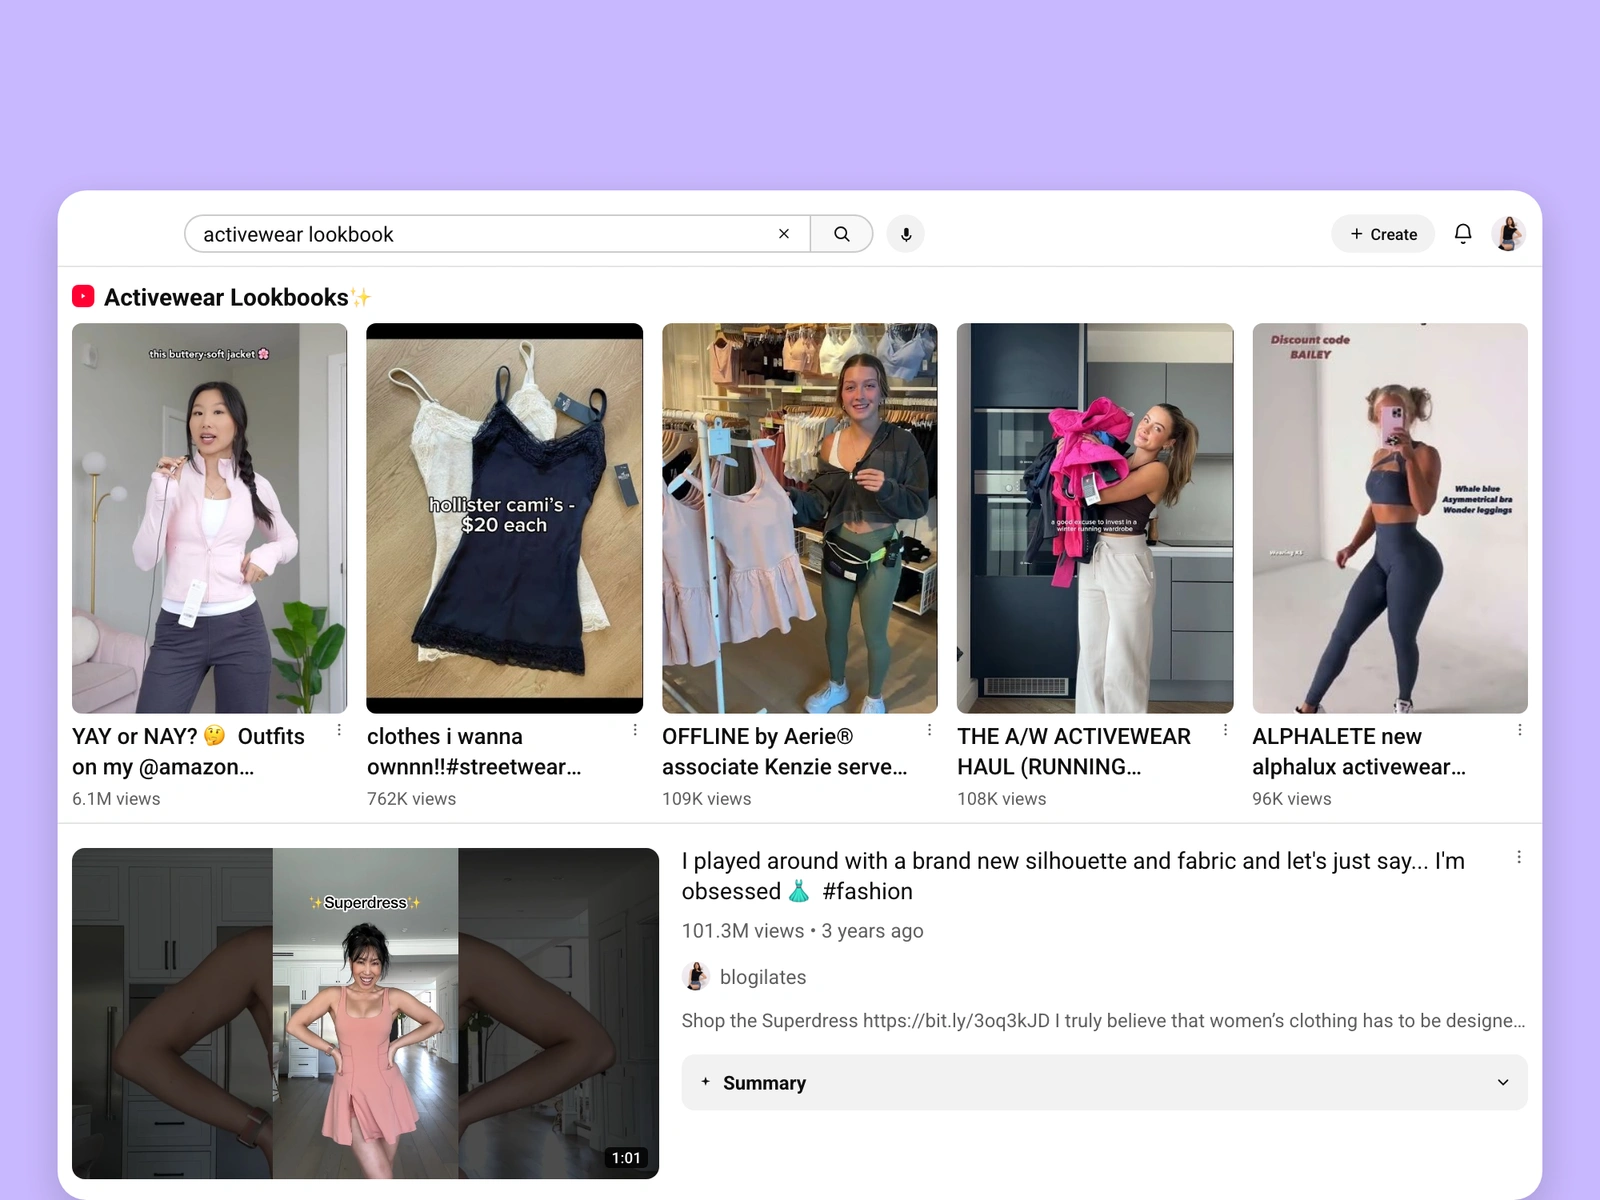Click the 'Shop the Superdress' description text
Image resolution: width=1600 pixels, height=1200 pixels.
click(x=1103, y=1021)
